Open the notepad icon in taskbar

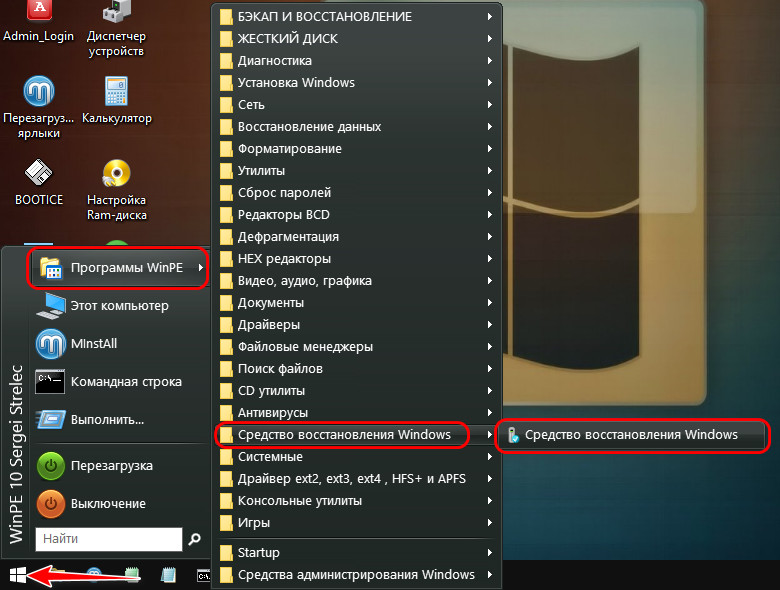pyautogui.click(x=169, y=575)
